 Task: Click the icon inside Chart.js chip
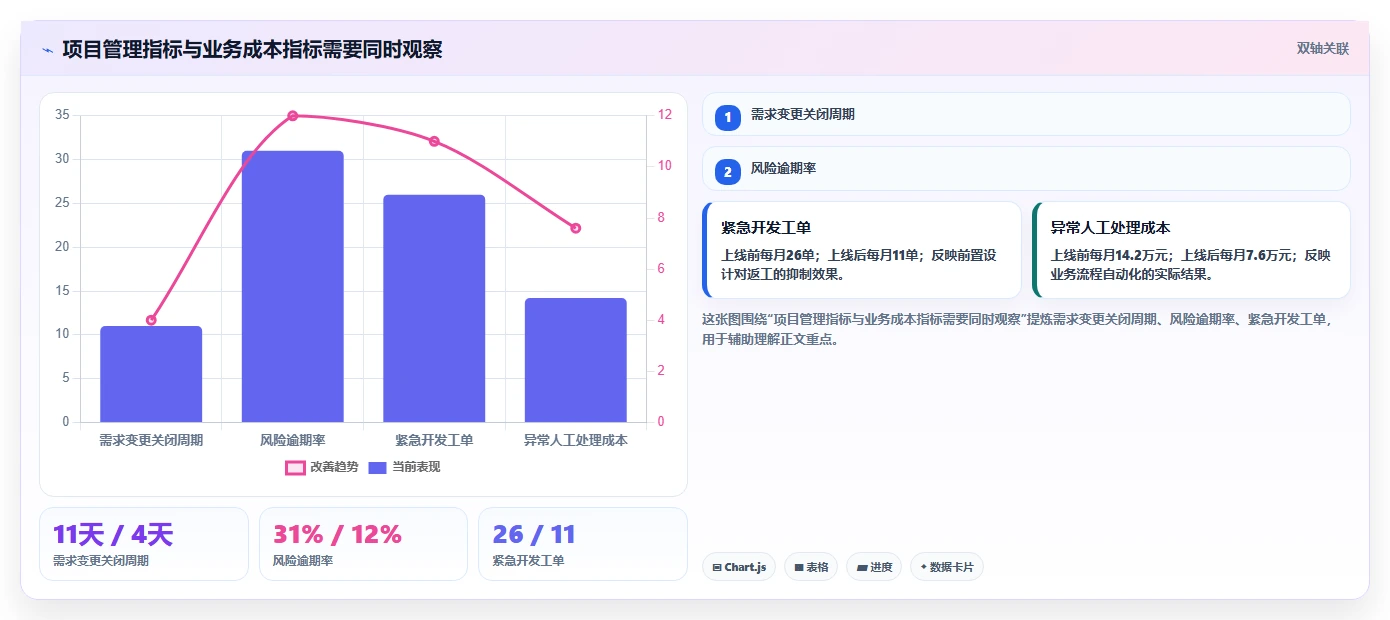coord(717,567)
